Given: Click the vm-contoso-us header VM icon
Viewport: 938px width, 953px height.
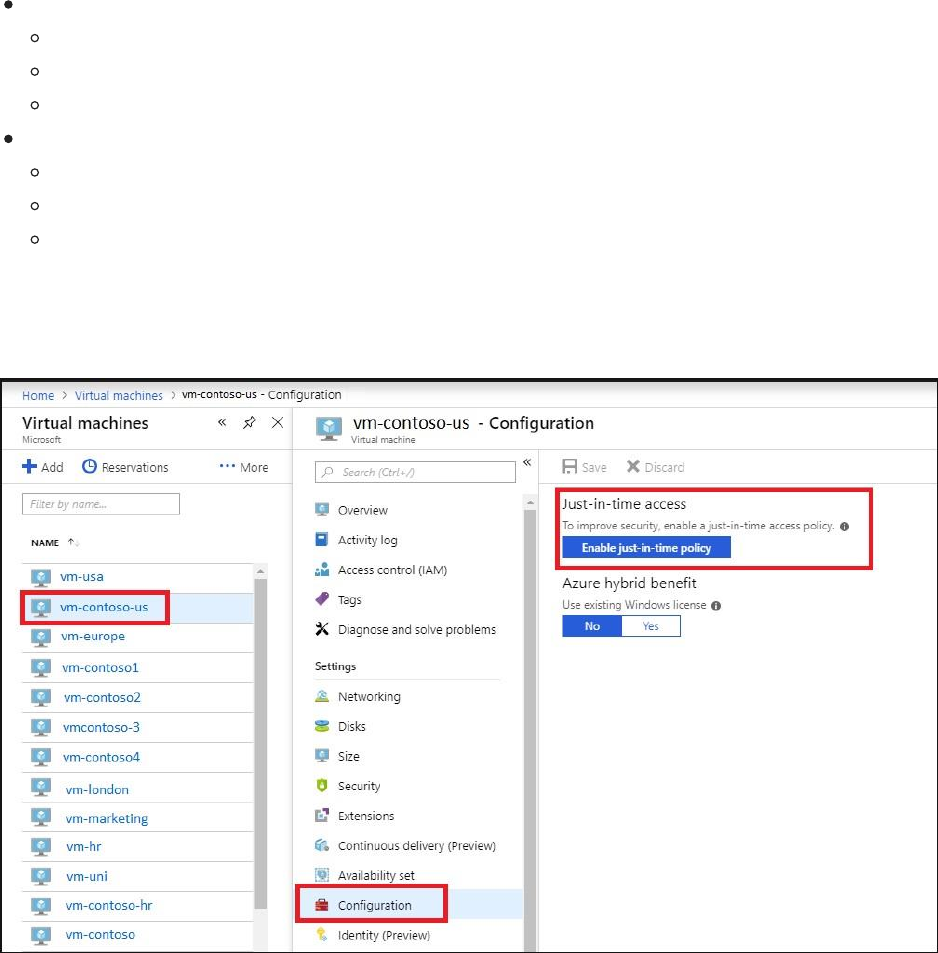Looking at the screenshot, I should click(x=329, y=428).
